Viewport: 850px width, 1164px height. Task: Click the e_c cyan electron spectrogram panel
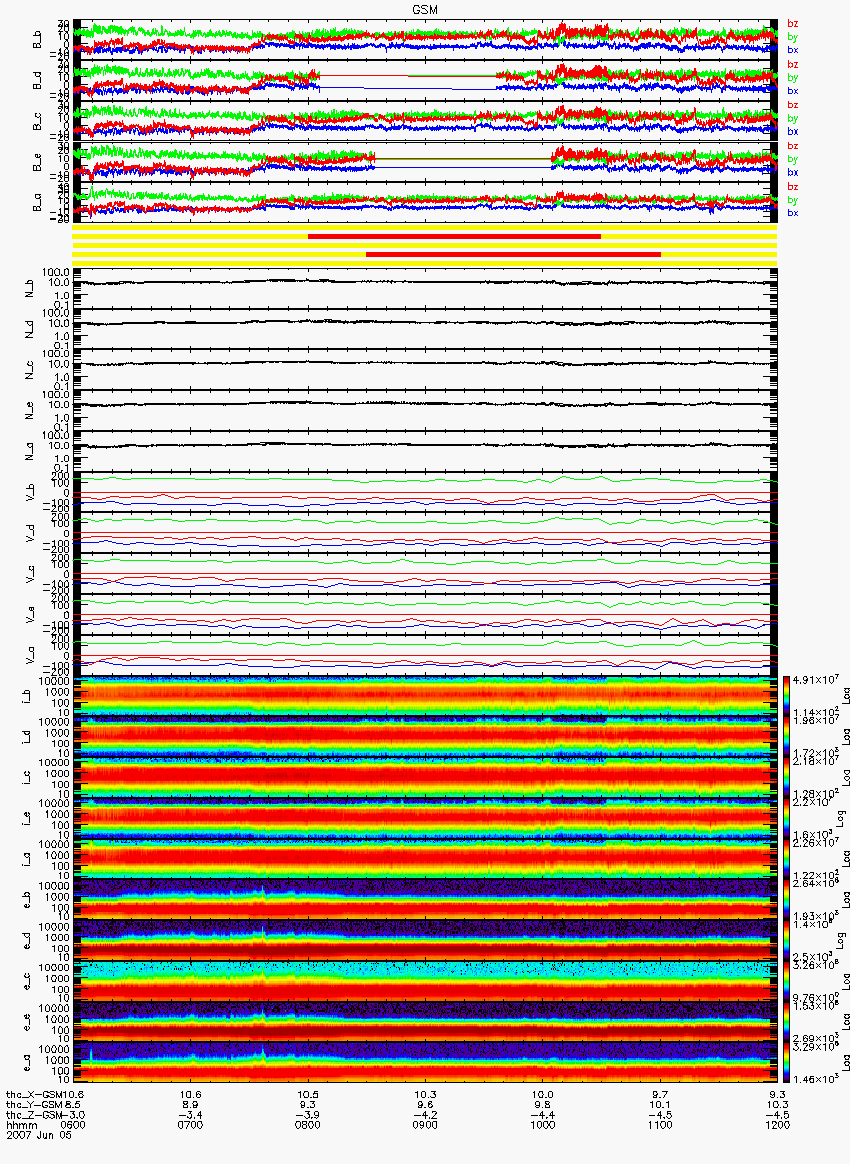click(425, 983)
